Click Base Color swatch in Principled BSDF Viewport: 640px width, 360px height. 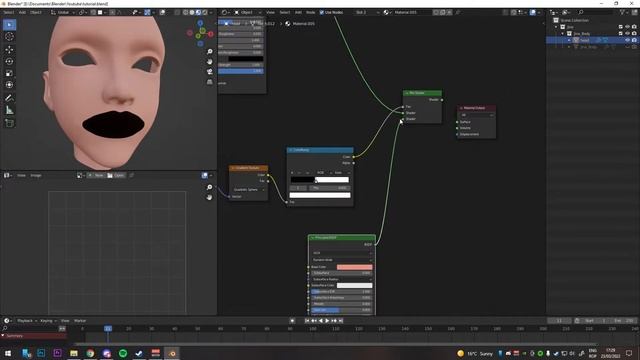(354, 267)
